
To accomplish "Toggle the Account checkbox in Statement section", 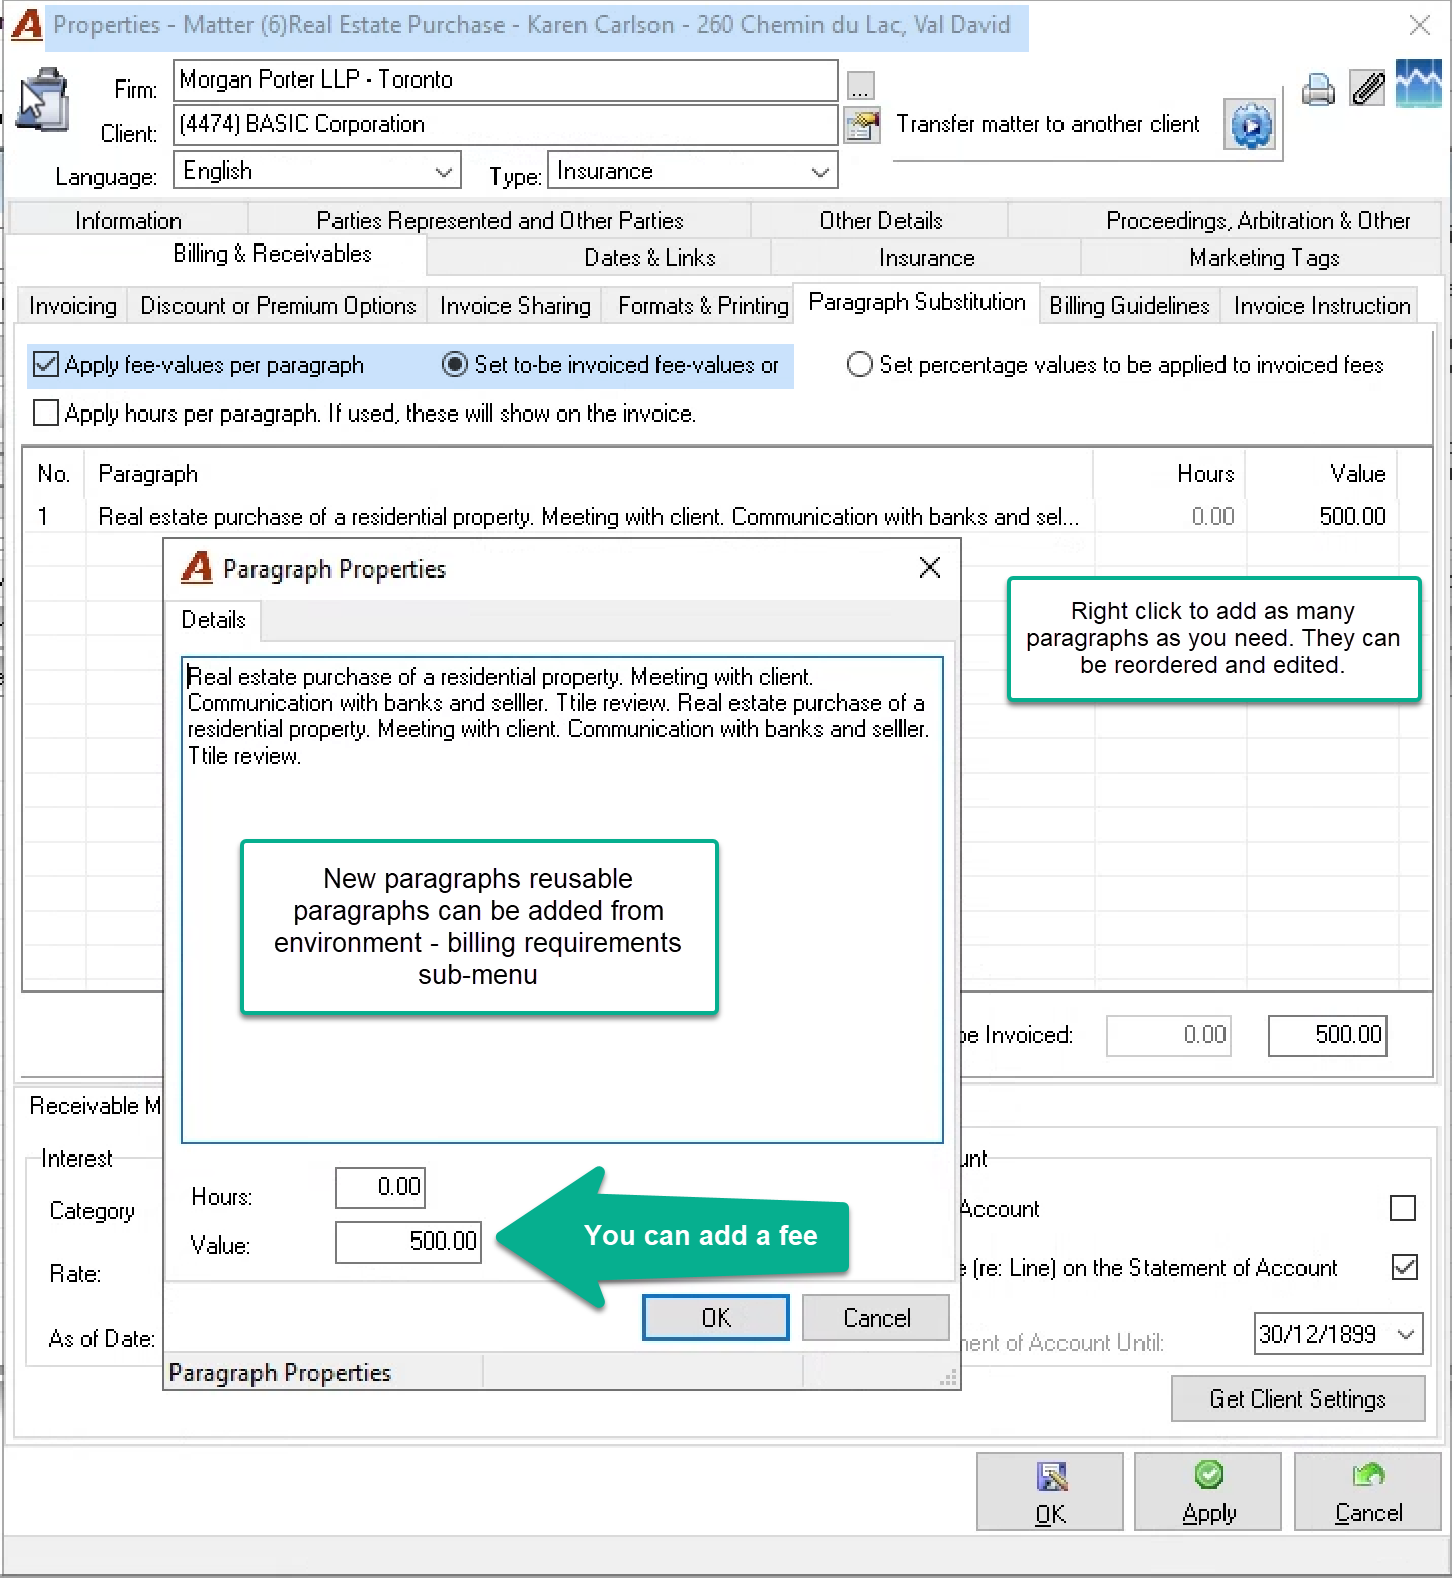I will pos(1403,1208).
